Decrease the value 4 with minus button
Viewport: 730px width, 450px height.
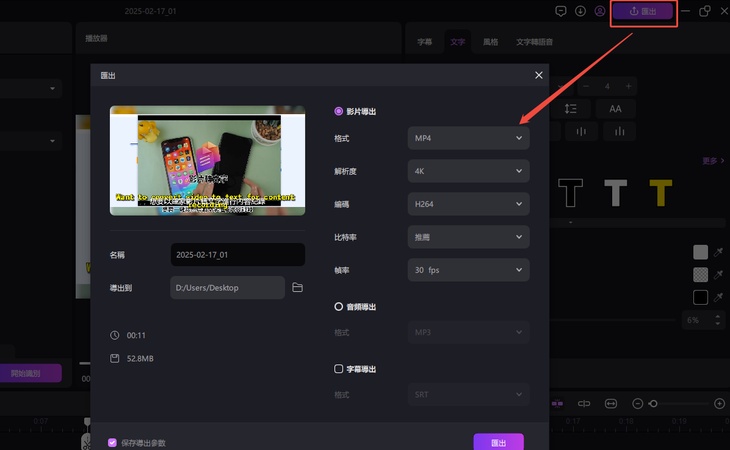click(x=586, y=86)
